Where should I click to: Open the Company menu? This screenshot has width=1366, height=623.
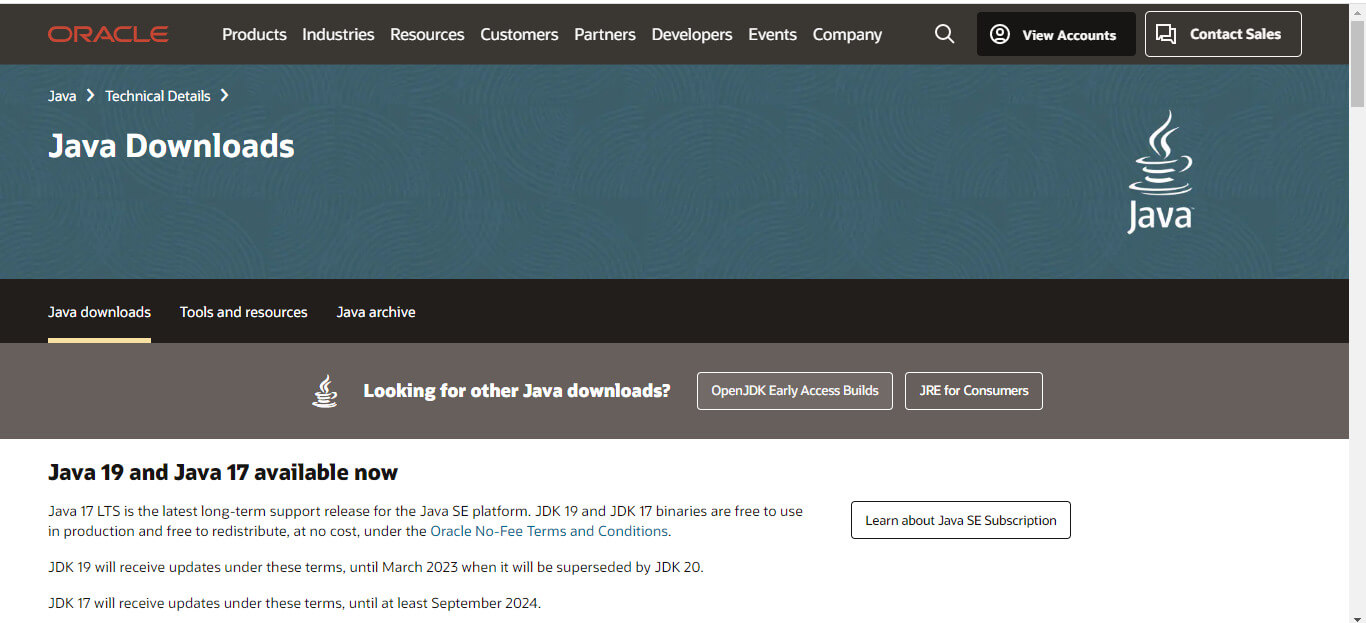pyautogui.click(x=846, y=34)
